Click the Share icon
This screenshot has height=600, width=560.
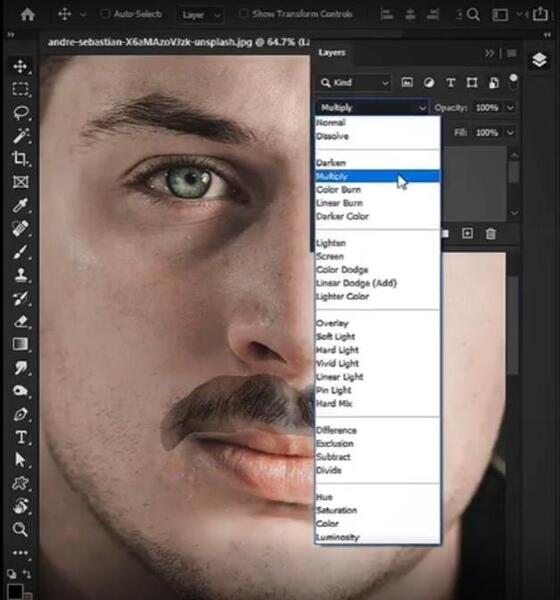click(x=540, y=14)
